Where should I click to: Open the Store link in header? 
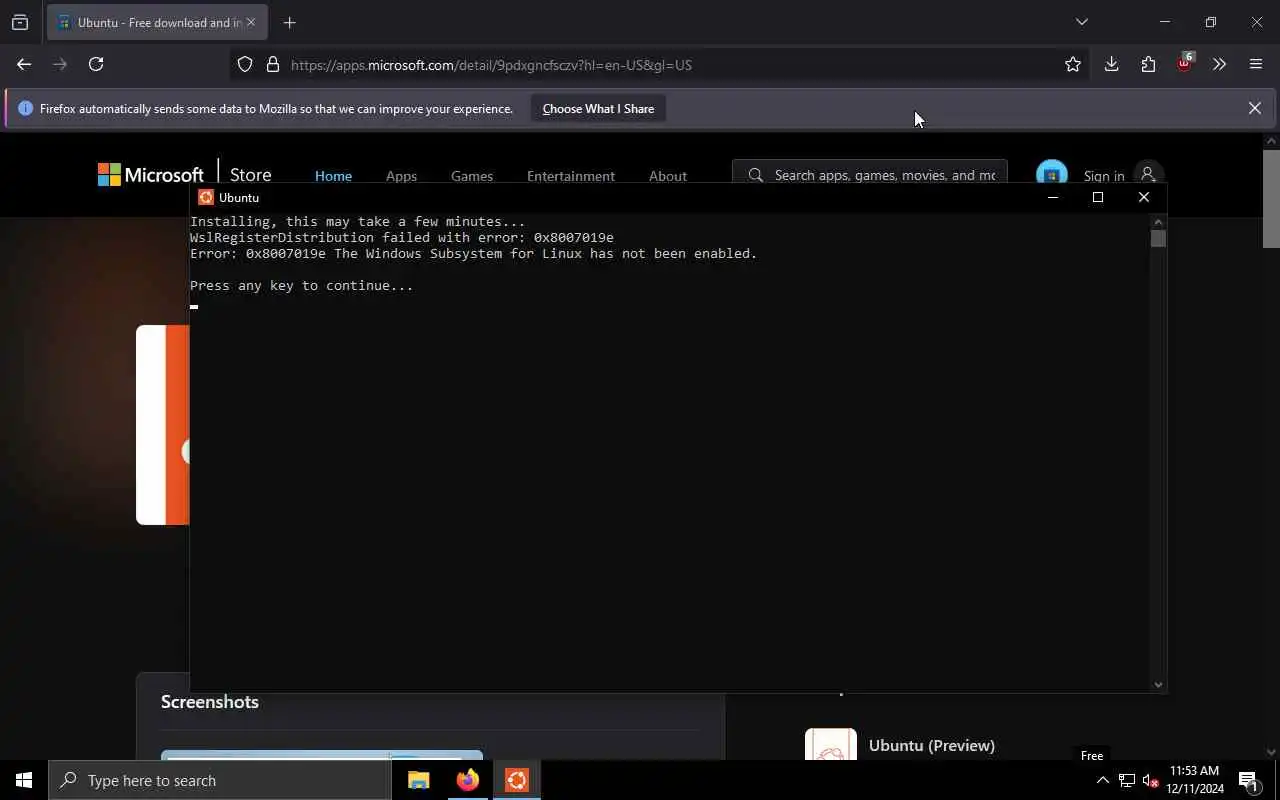tap(250, 175)
